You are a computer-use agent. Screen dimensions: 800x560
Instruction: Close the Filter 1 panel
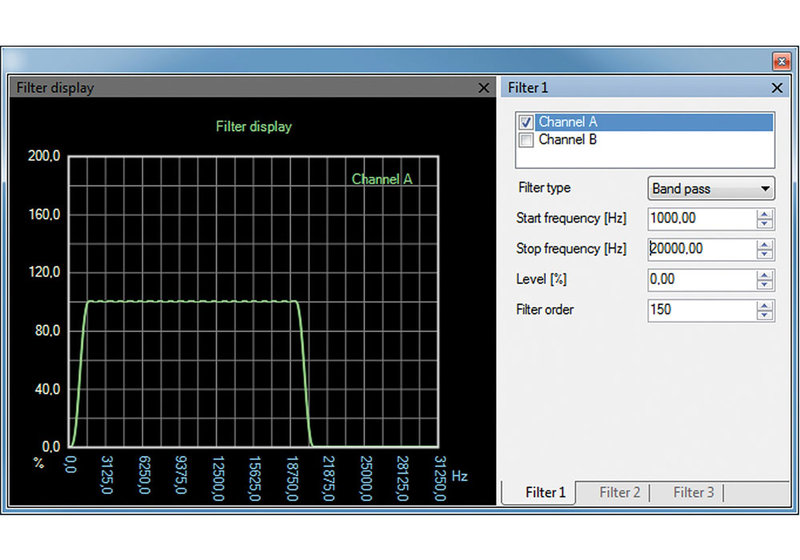click(777, 88)
